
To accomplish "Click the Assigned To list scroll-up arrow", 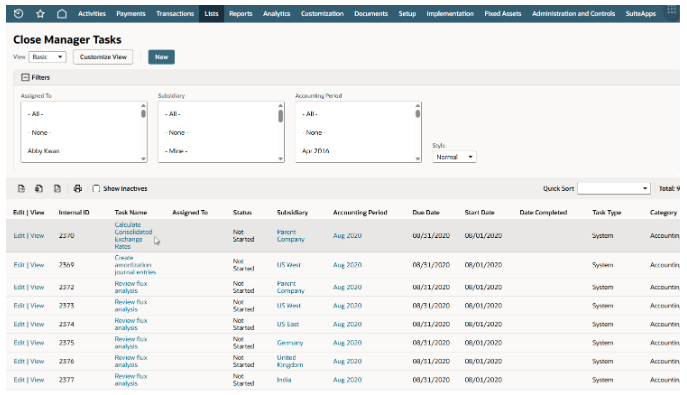I will tap(143, 106).
